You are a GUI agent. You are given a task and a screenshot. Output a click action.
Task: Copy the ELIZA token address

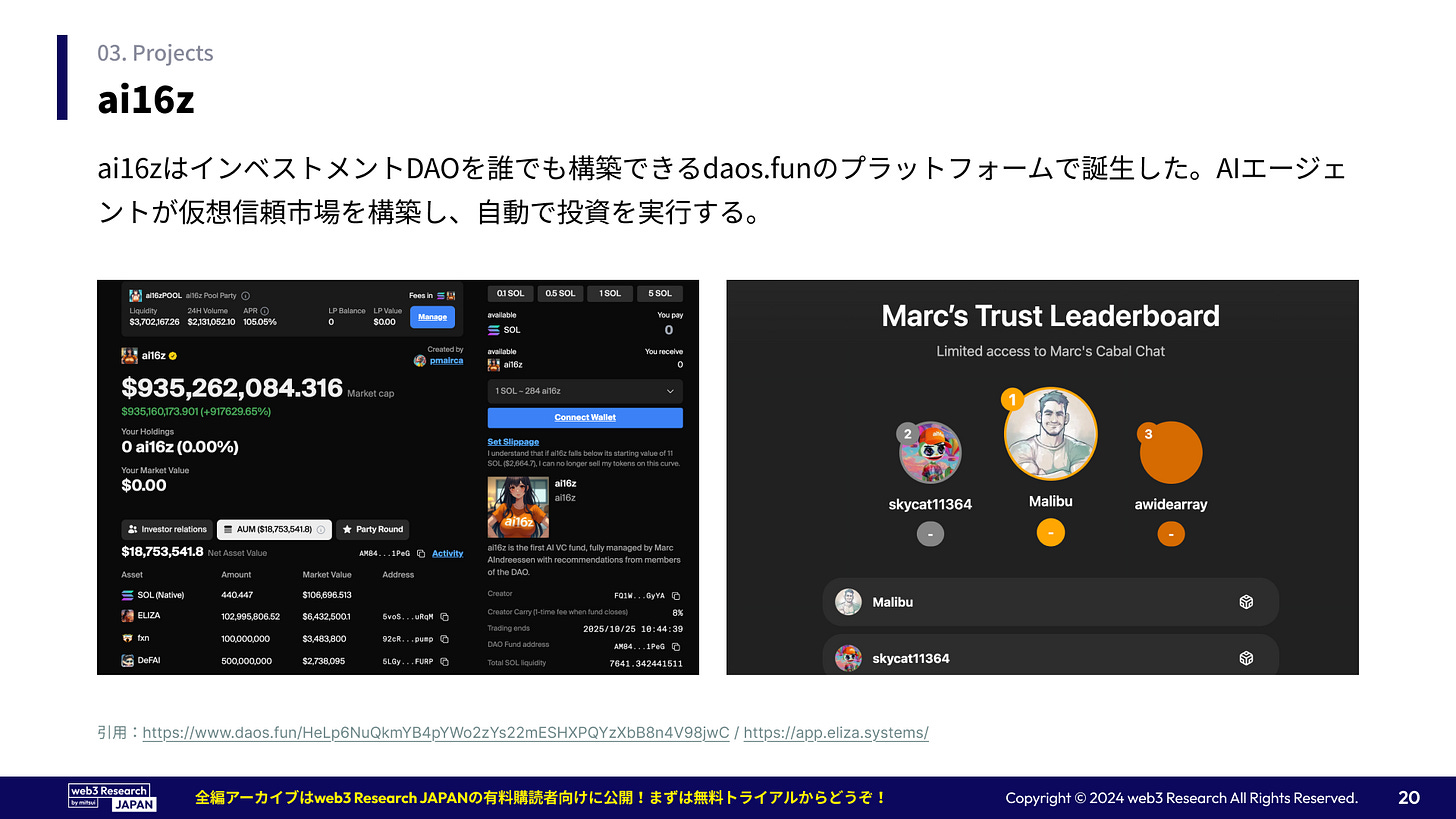444,617
